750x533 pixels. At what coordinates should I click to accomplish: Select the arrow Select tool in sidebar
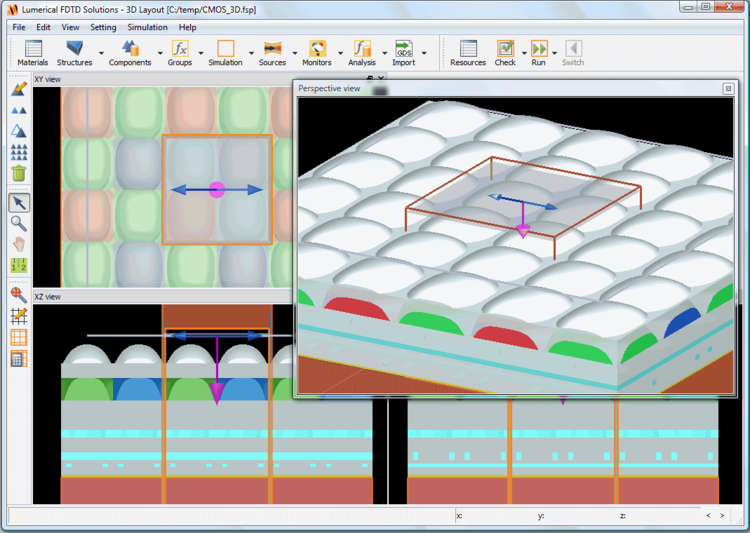point(18,203)
